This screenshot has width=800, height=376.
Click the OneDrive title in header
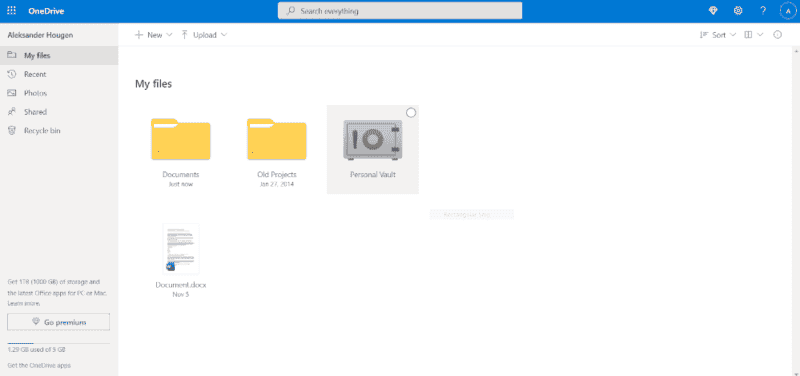[46, 11]
